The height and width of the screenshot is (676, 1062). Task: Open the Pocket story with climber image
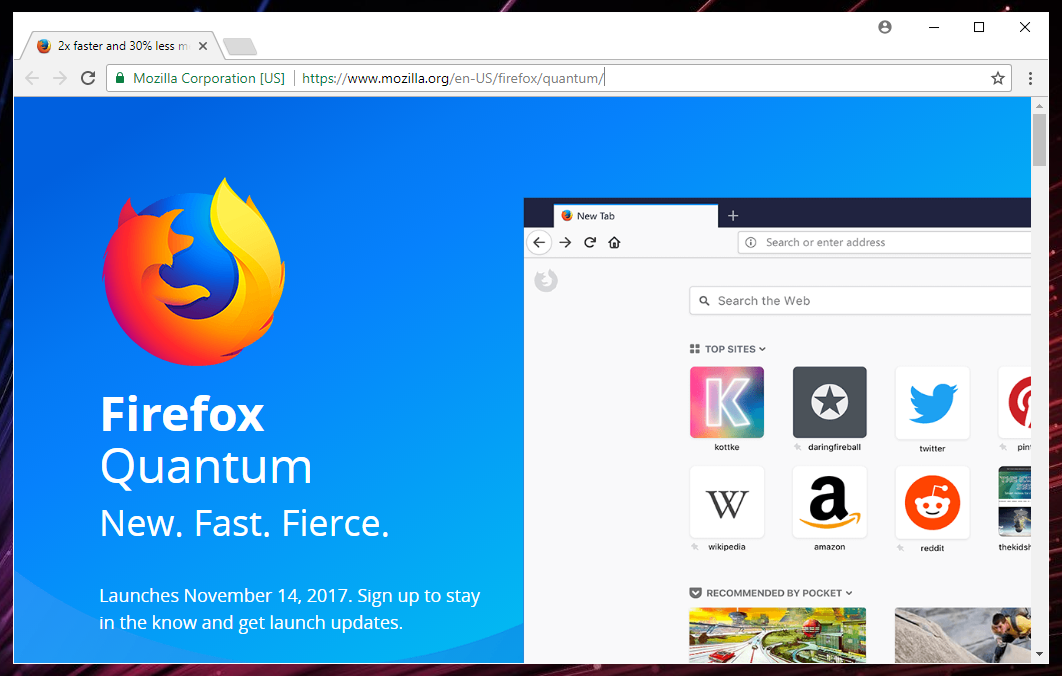tap(962, 635)
